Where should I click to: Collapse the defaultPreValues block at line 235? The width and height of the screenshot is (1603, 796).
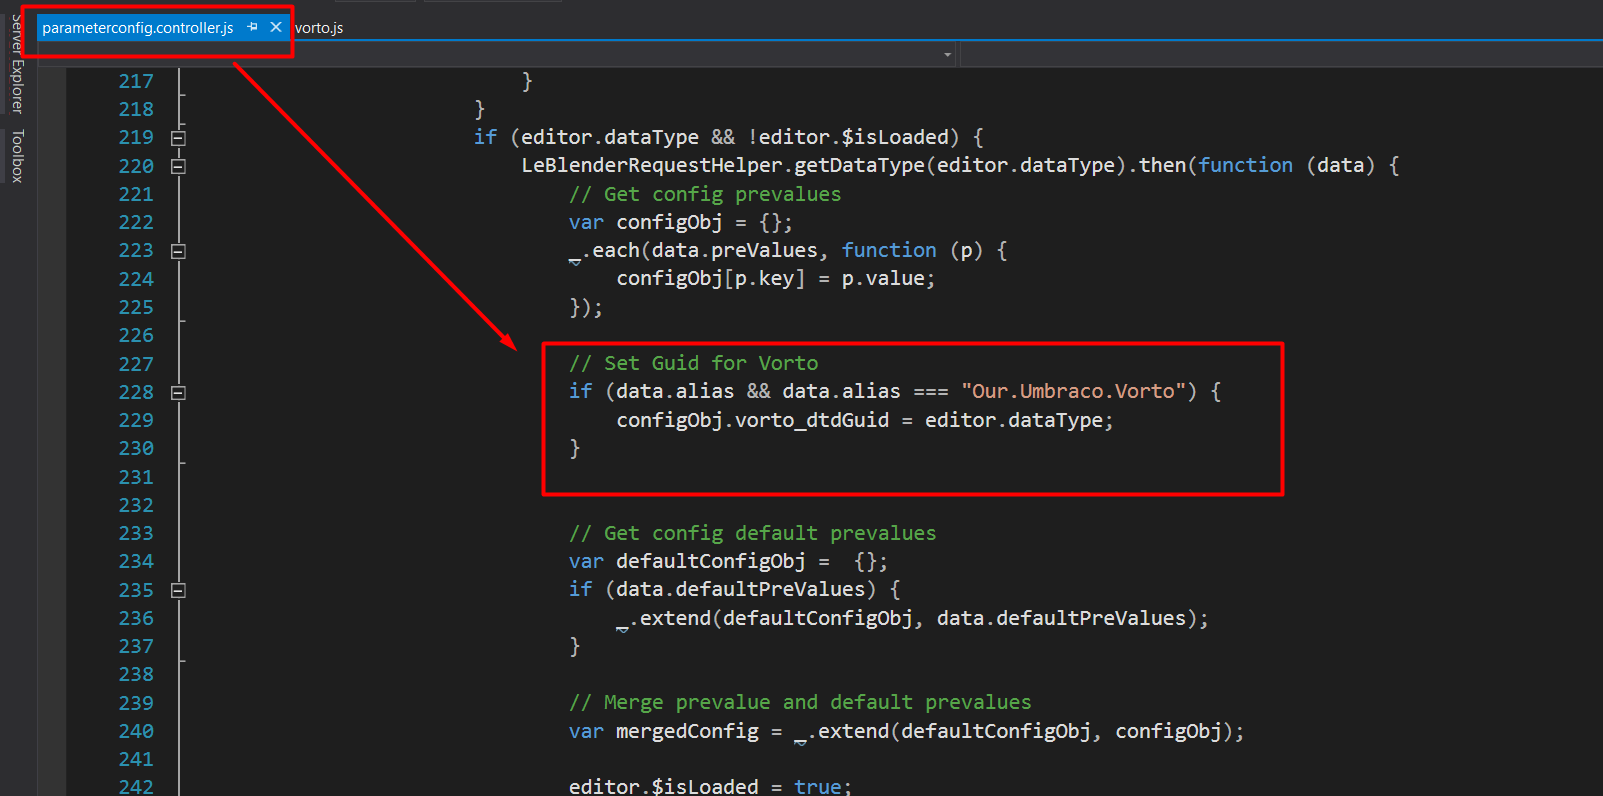tap(178, 590)
